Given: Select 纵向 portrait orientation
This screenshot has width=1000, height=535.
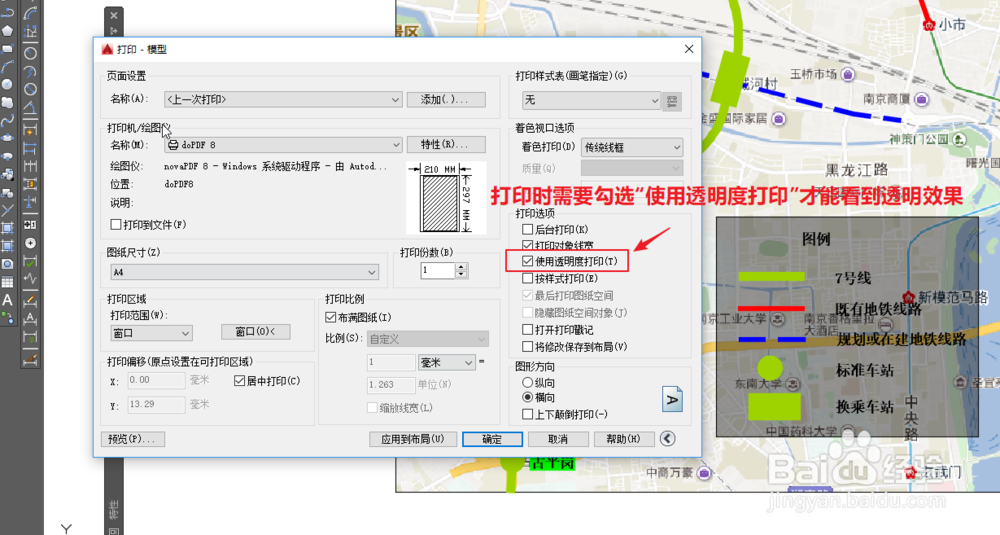Looking at the screenshot, I should click(527, 383).
